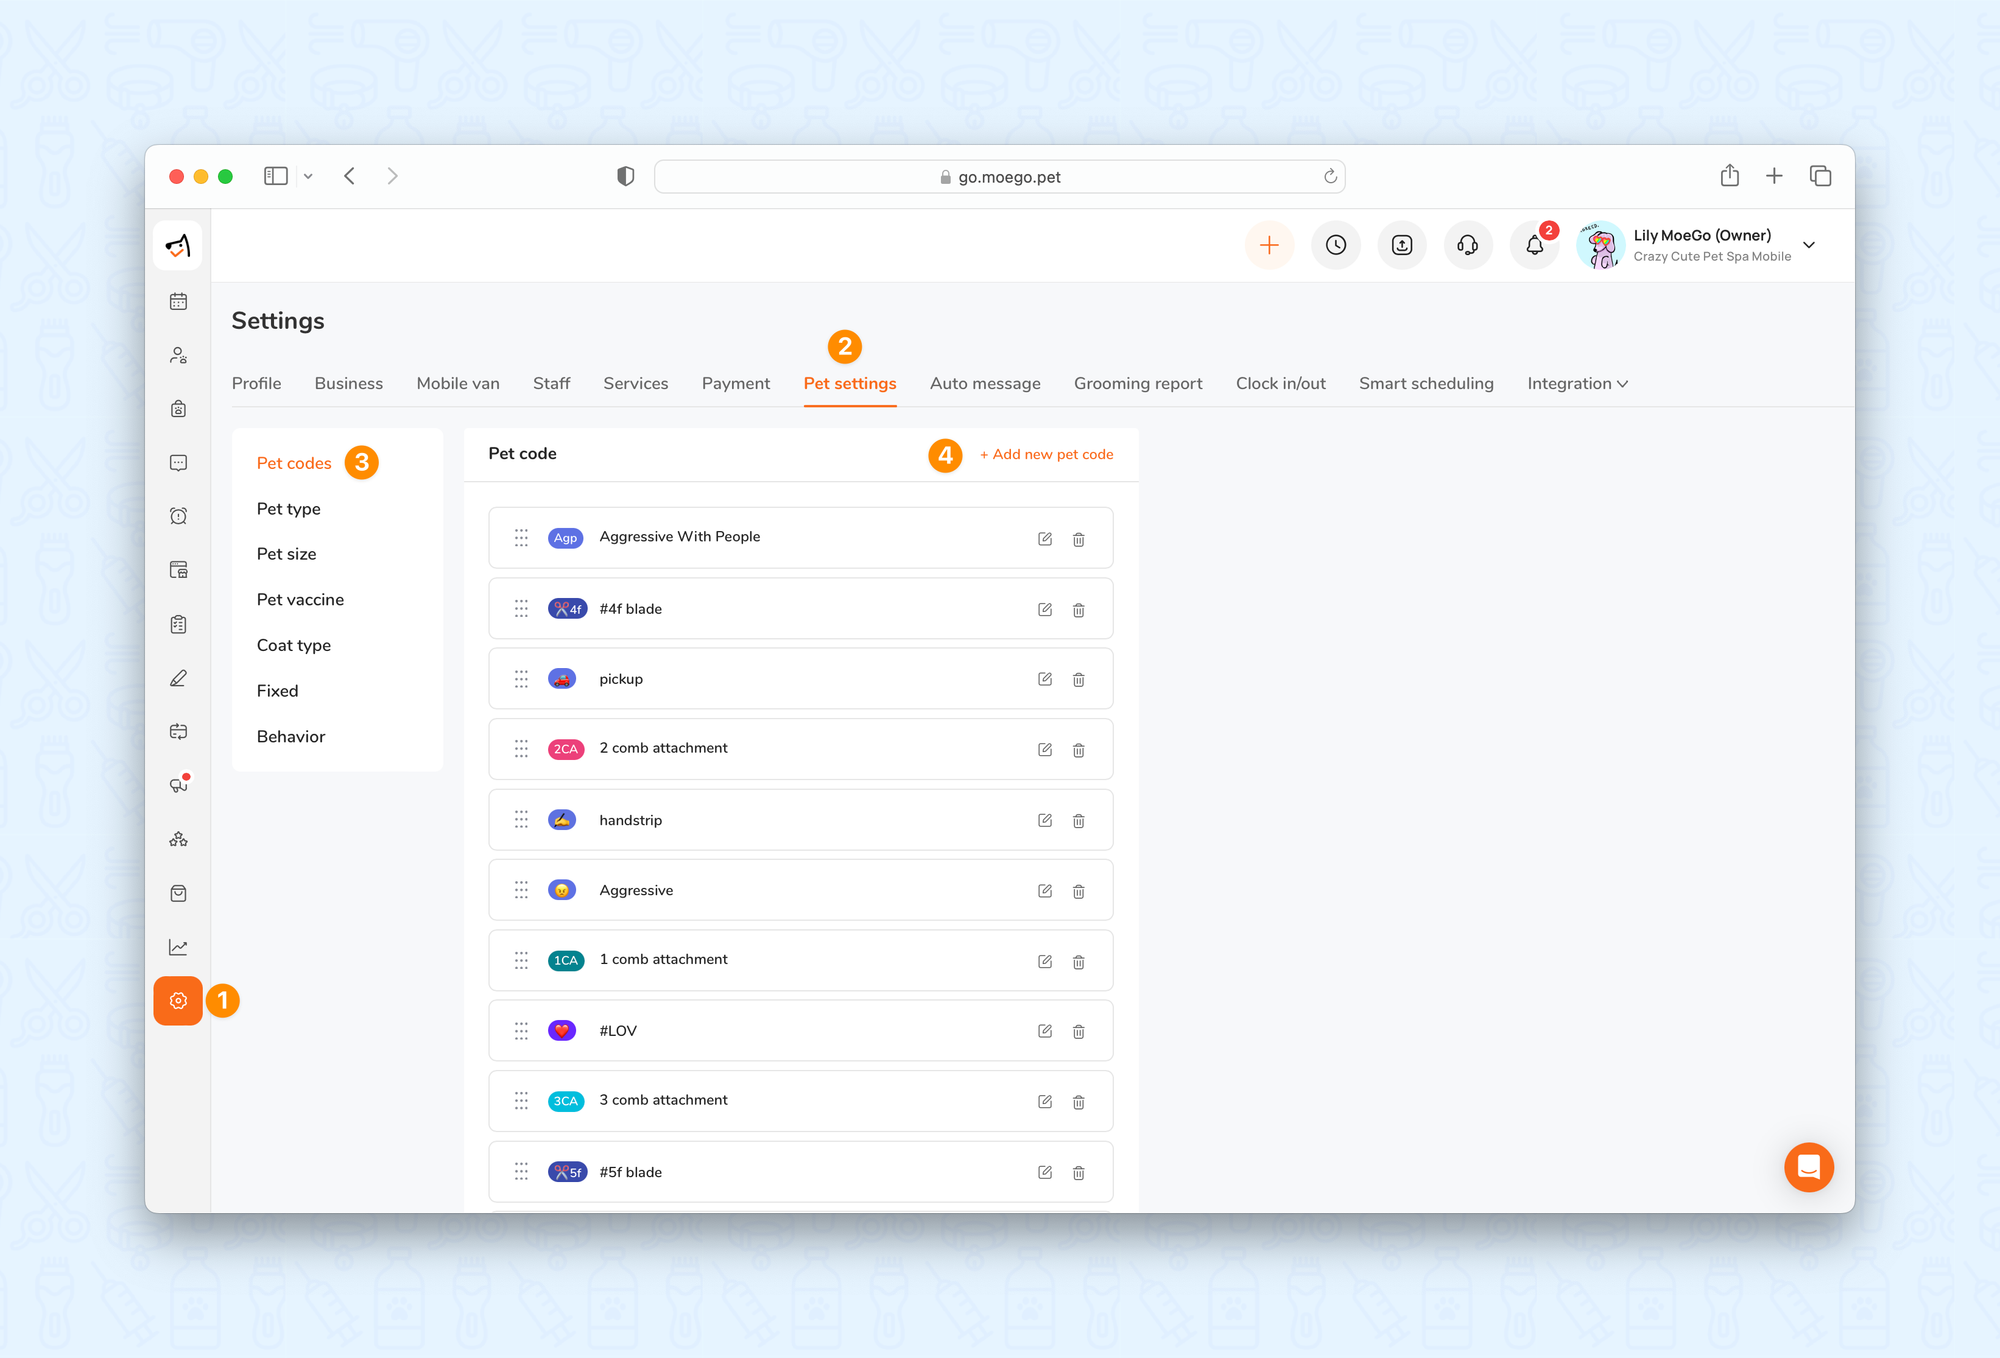This screenshot has width=2000, height=1358.
Task: Click the headset support icon
Action: coord(1468,245)
